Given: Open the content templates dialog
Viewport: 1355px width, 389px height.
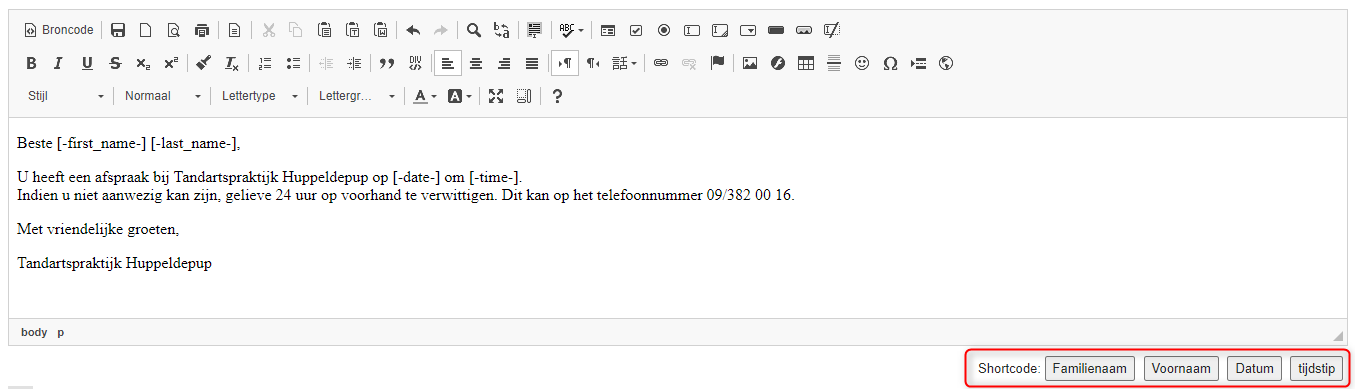Looking at the screenshot, I should tap(234, 30).
